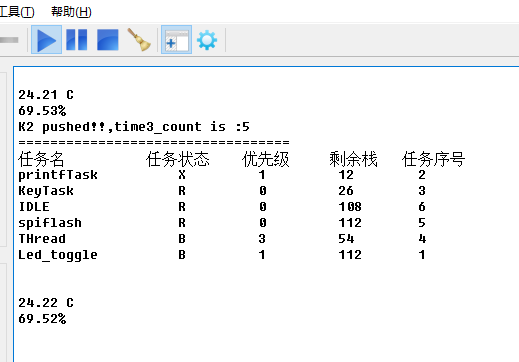Click the equals-sign separator line

[154, 143]
